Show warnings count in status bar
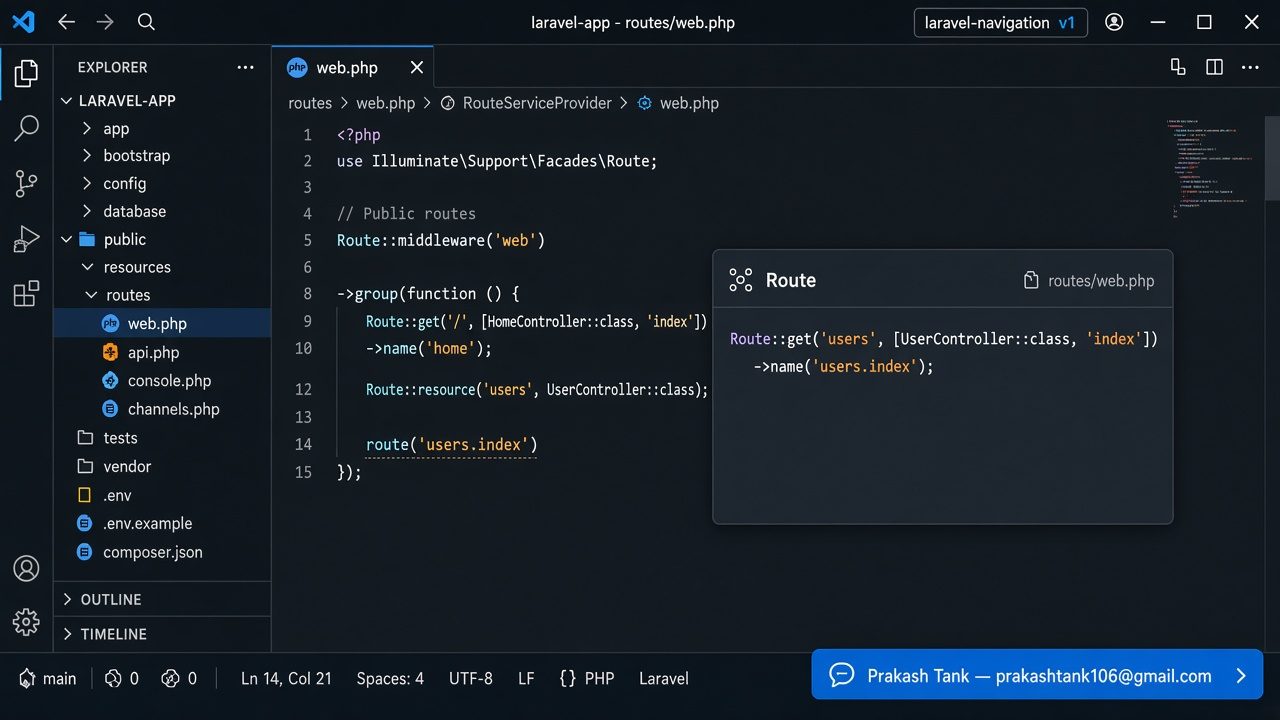This screenshot has width=1280, height=720. 179,678
